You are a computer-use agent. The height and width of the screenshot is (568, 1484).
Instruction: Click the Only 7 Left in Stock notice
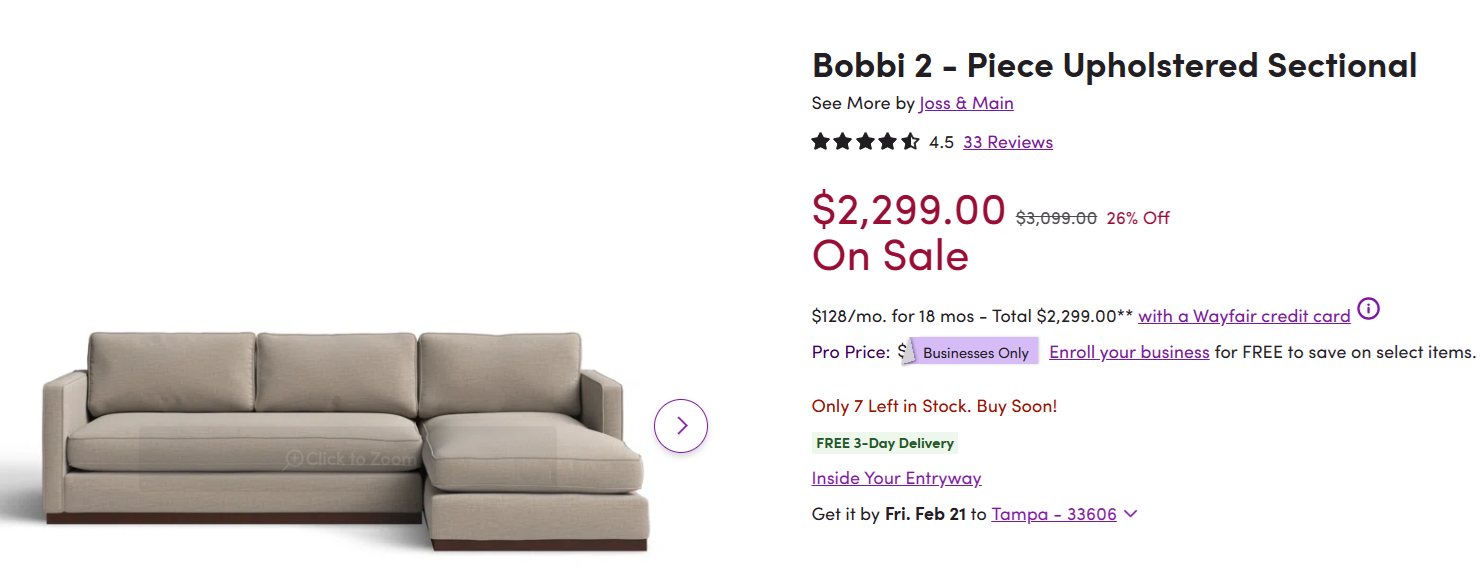[x=934, y=406]
